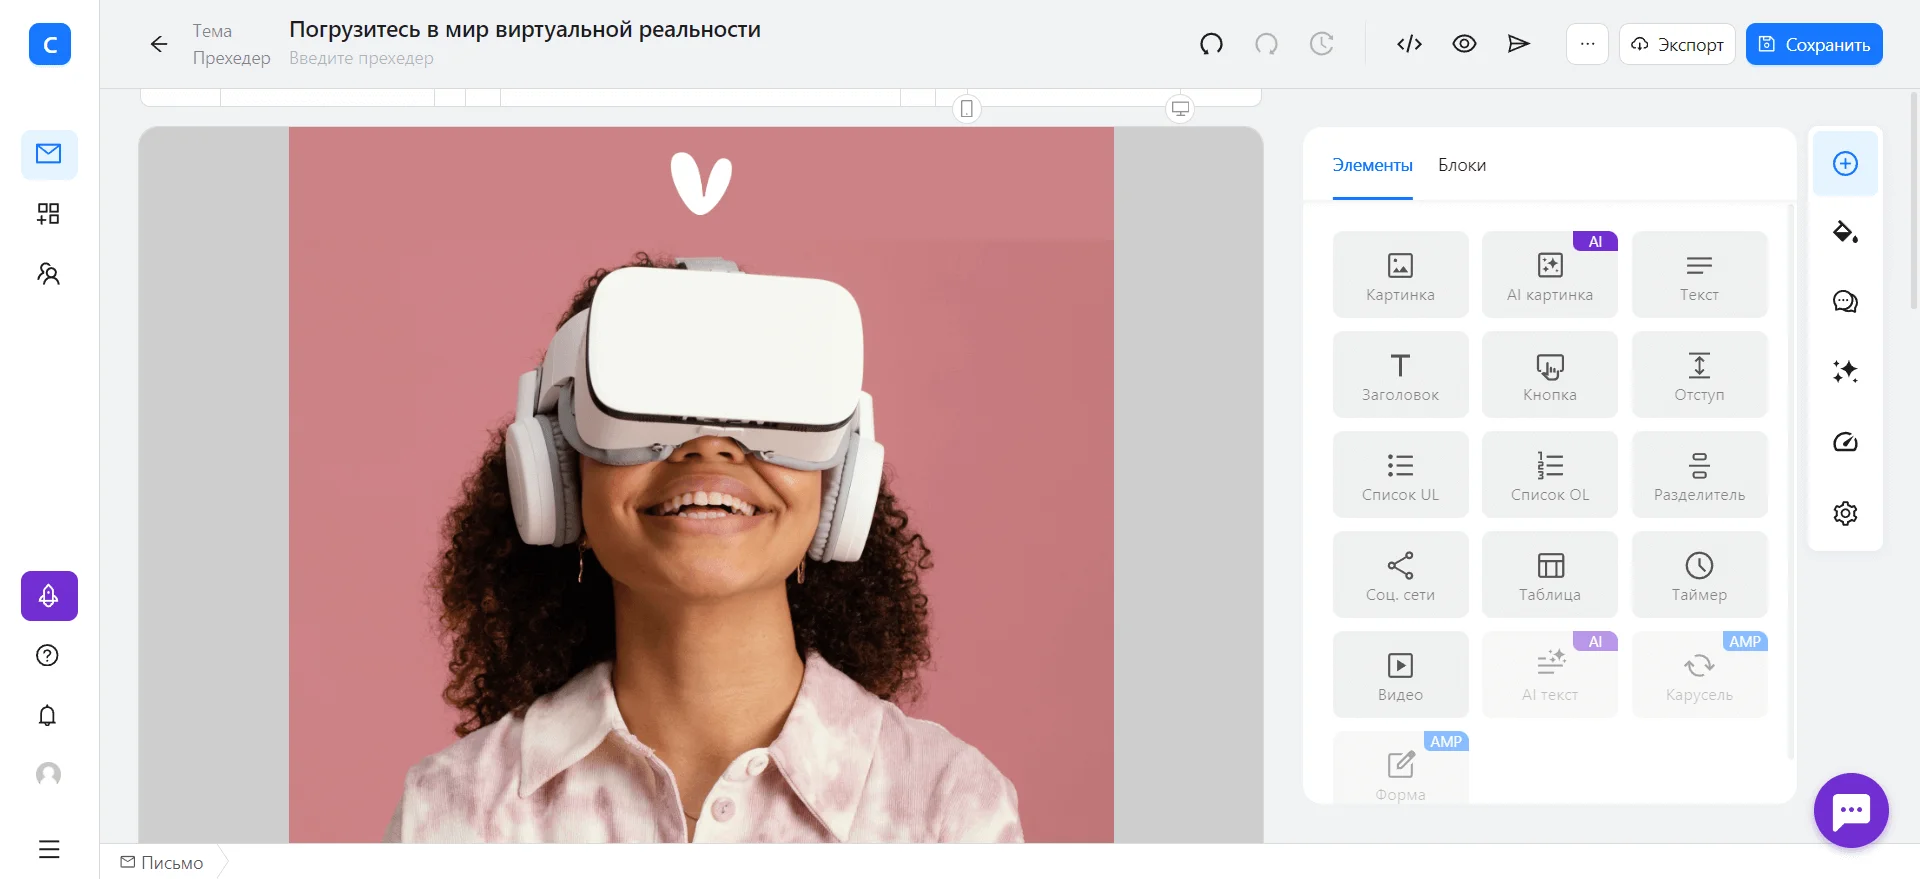Click the Письмо breadcrumb
This screenshot has height=879, width=1920.
coord(162,862)
